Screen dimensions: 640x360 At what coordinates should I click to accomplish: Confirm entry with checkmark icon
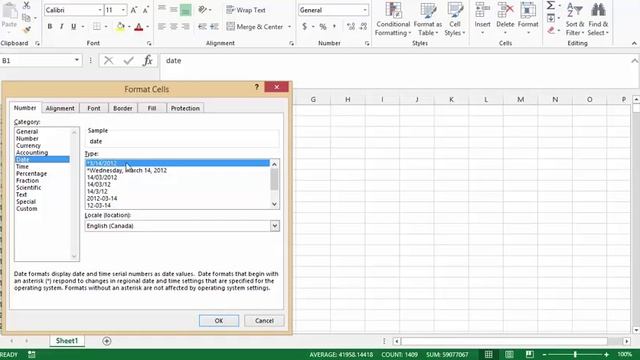pyautogui.click(x=129, y=61)
